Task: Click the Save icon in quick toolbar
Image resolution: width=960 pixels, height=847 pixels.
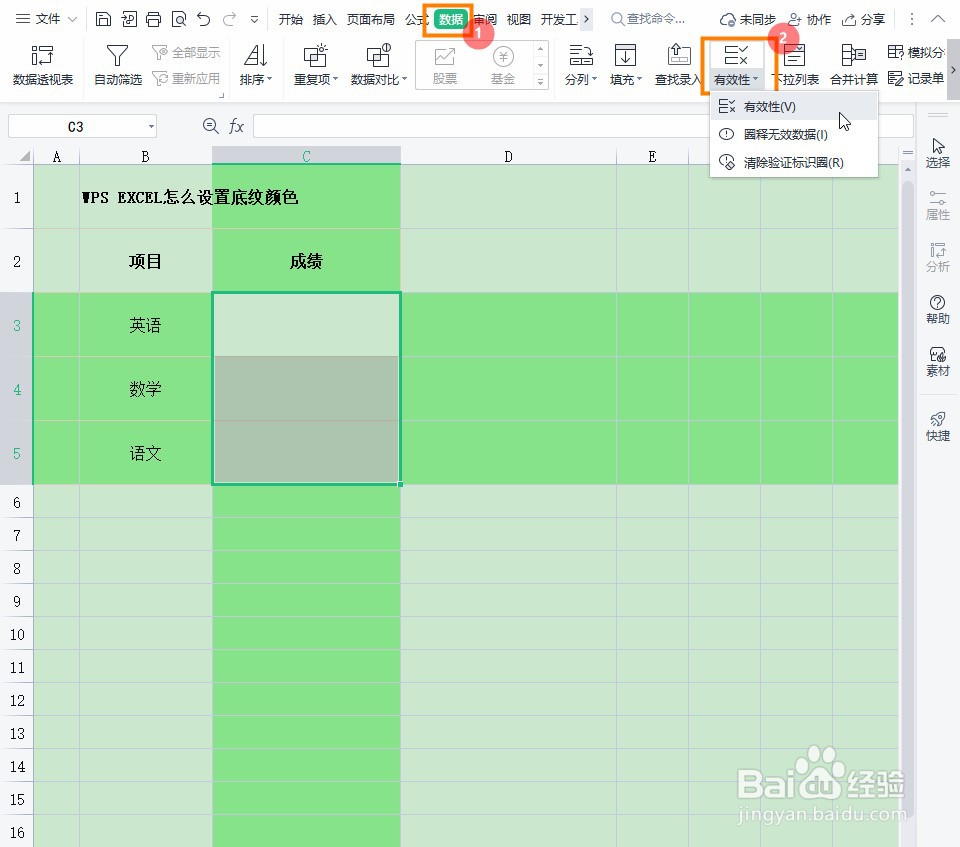Action: tap(103, 20)
